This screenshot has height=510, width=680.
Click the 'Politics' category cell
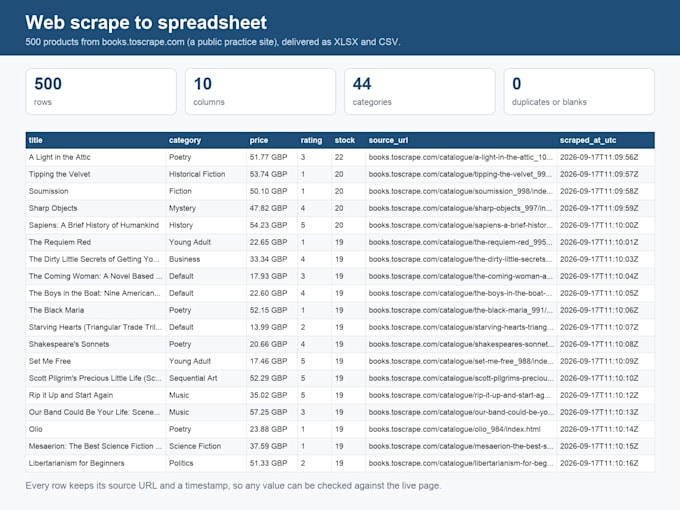pyautogui.click(x=181, y=463)
